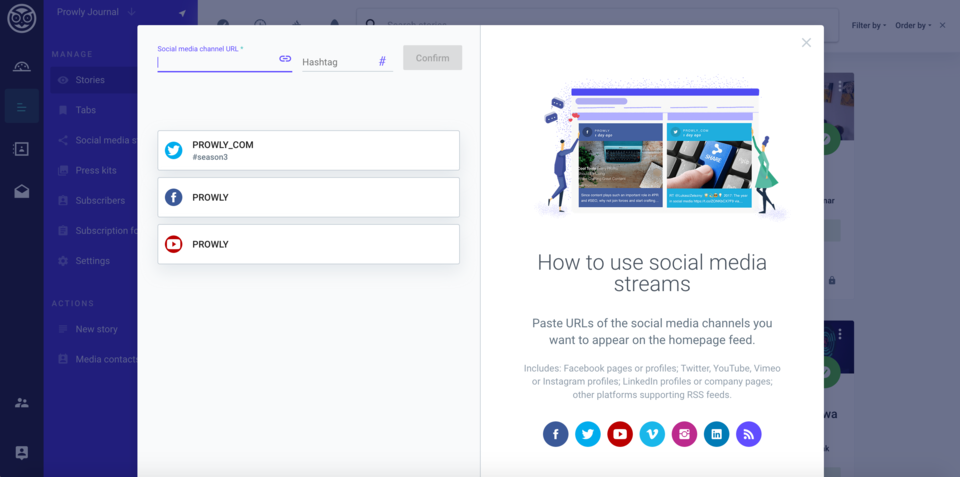
Task: Click the Instagram circle icon in supported platforms
Action: point(684,434)
